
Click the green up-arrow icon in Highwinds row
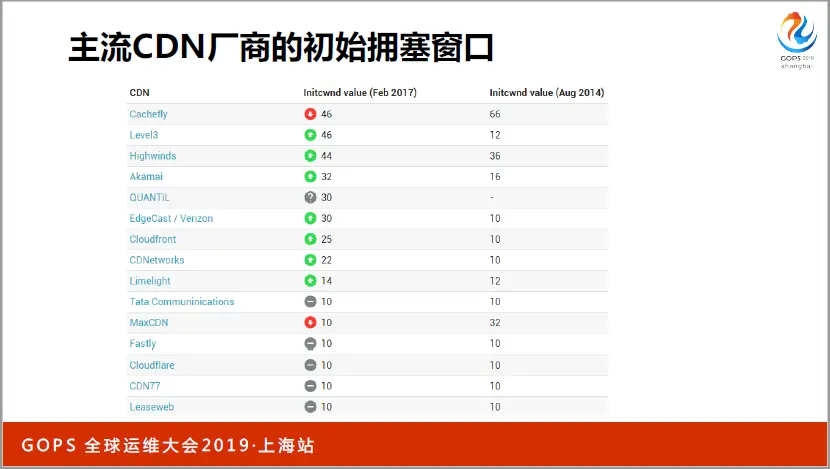point(310,156)
